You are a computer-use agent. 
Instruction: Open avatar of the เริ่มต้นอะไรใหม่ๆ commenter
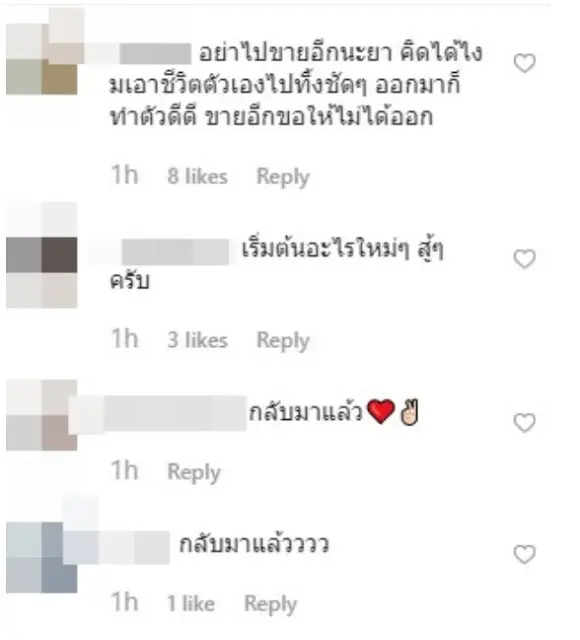(42, 255)
